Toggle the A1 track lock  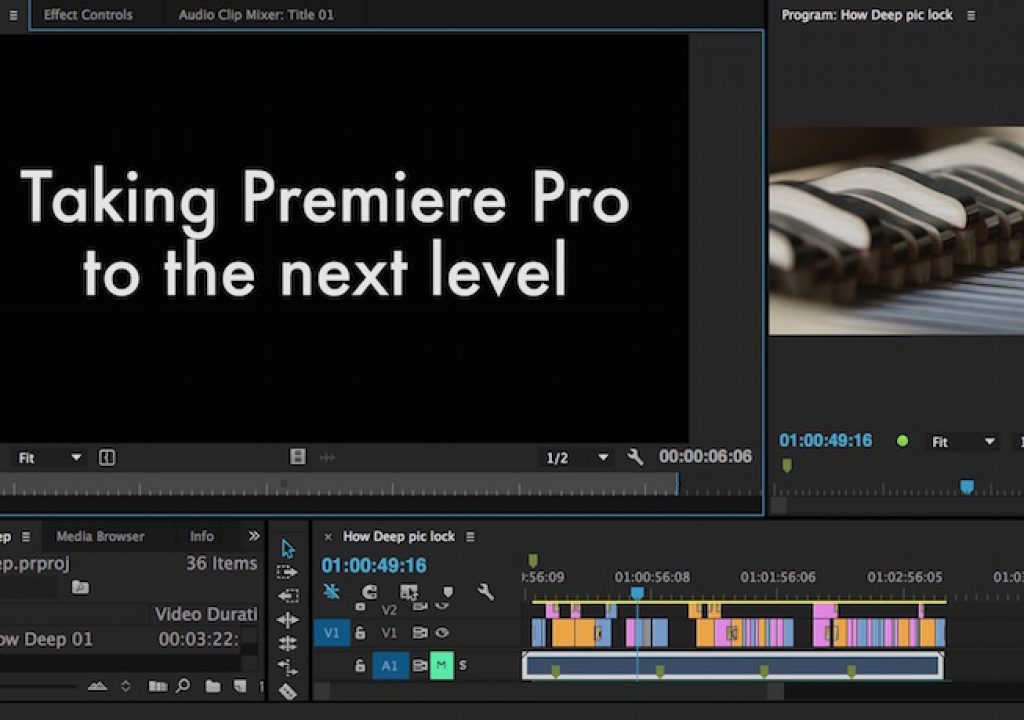pos(360,666)
